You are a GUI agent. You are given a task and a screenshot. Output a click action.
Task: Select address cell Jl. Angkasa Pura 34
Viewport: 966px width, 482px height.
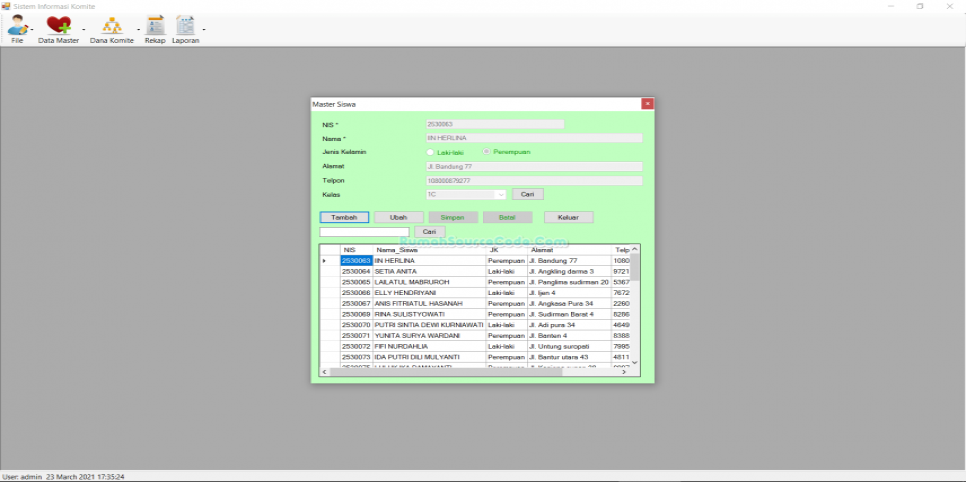pyautogui.click(x=569, y=304)
